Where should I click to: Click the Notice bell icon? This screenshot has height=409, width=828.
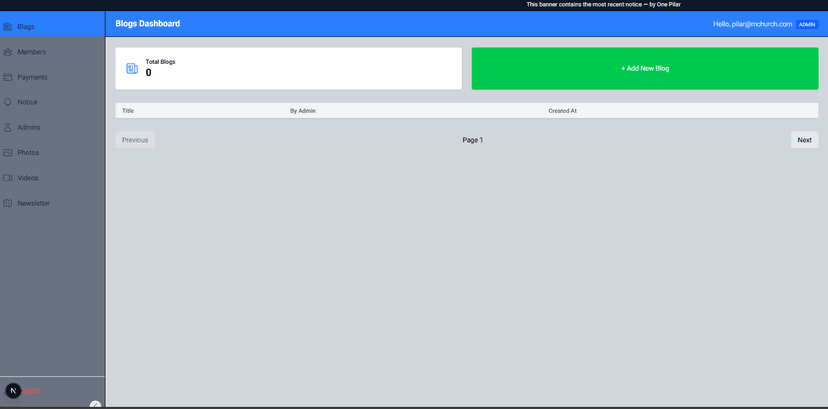(x=7, y=102)
